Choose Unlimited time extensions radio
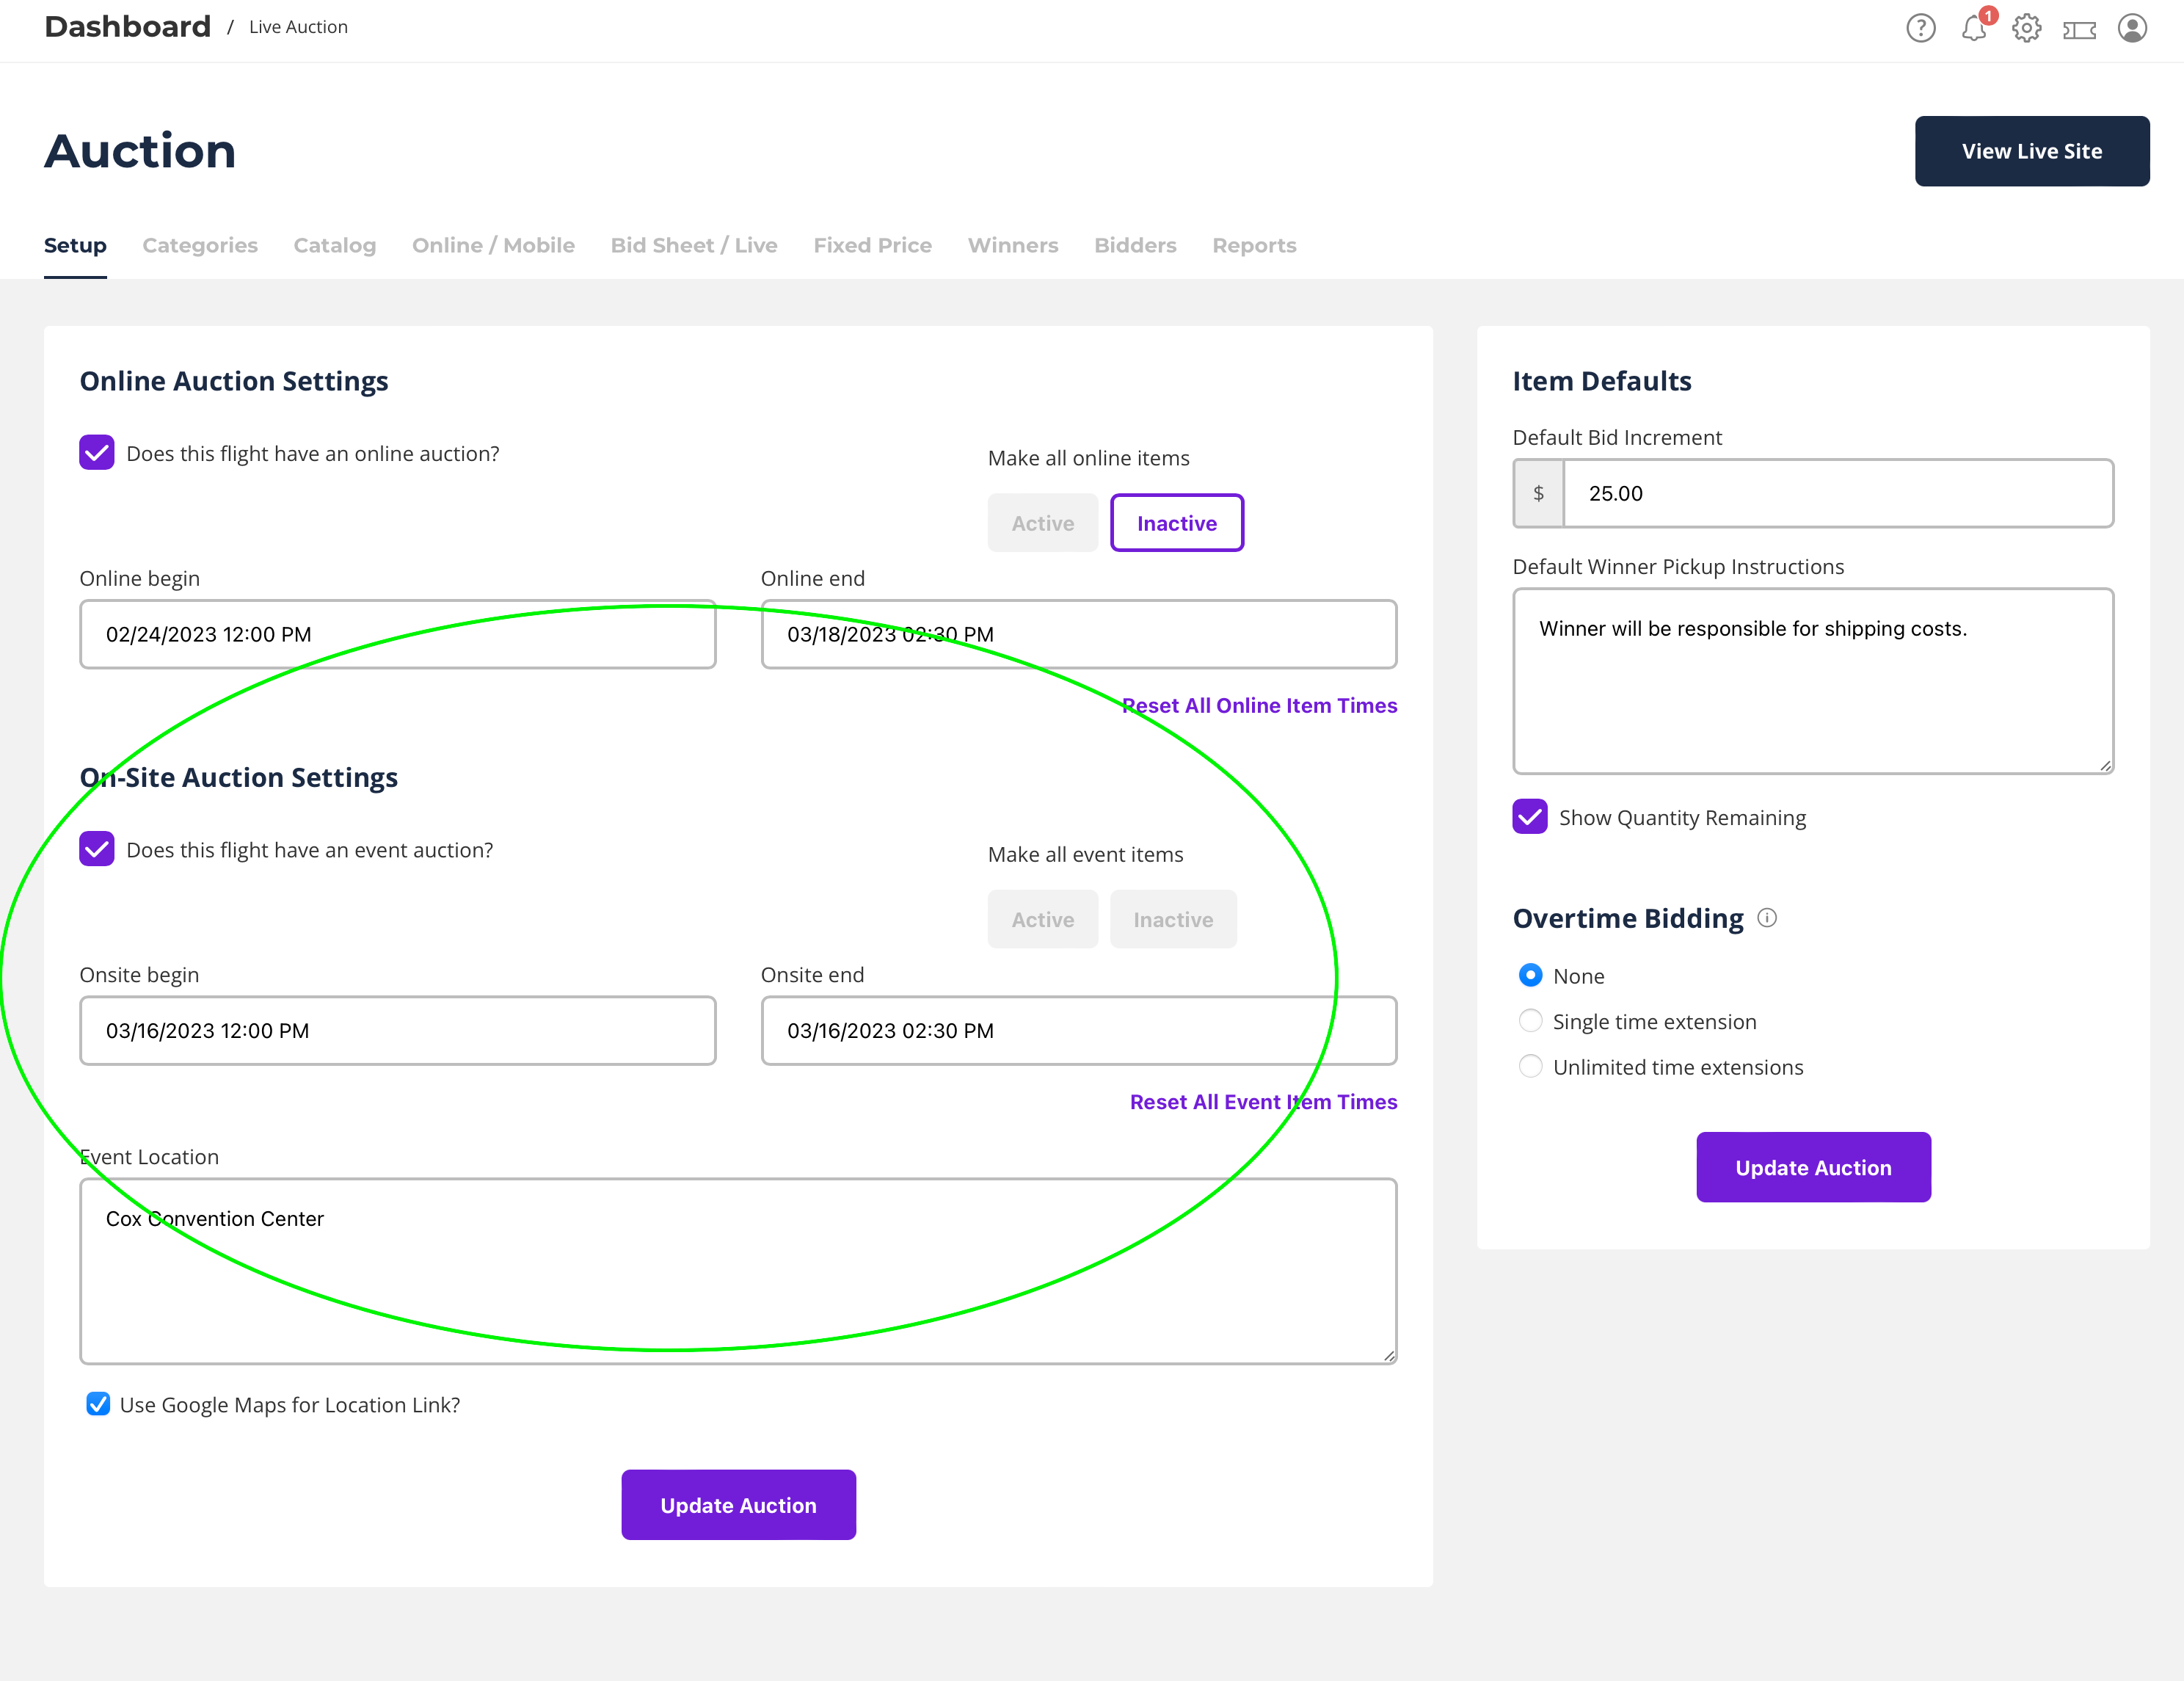The image size is (2184, 1681). click(1530, 1066)
